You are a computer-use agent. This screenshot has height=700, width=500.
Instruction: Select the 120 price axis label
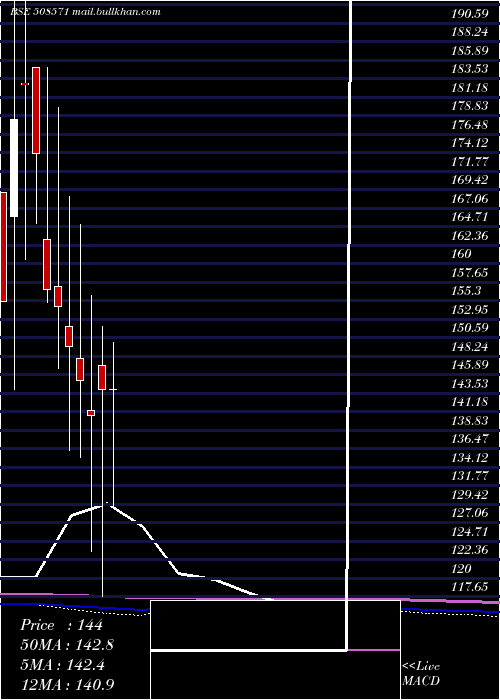tap(462, 569)
